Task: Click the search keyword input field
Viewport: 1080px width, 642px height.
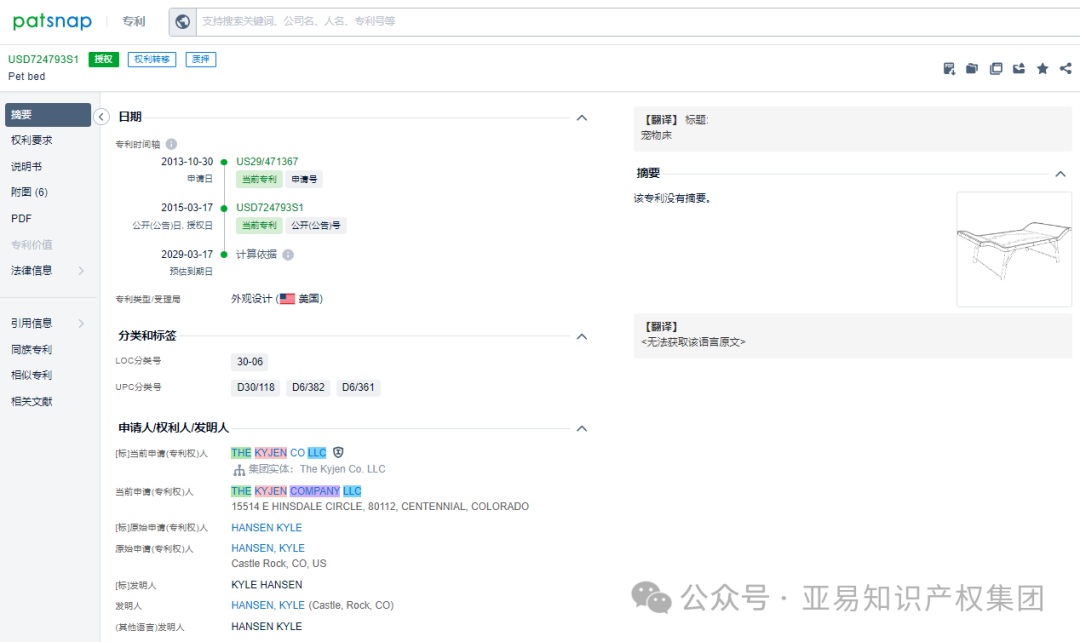Action: click(637, 21)
